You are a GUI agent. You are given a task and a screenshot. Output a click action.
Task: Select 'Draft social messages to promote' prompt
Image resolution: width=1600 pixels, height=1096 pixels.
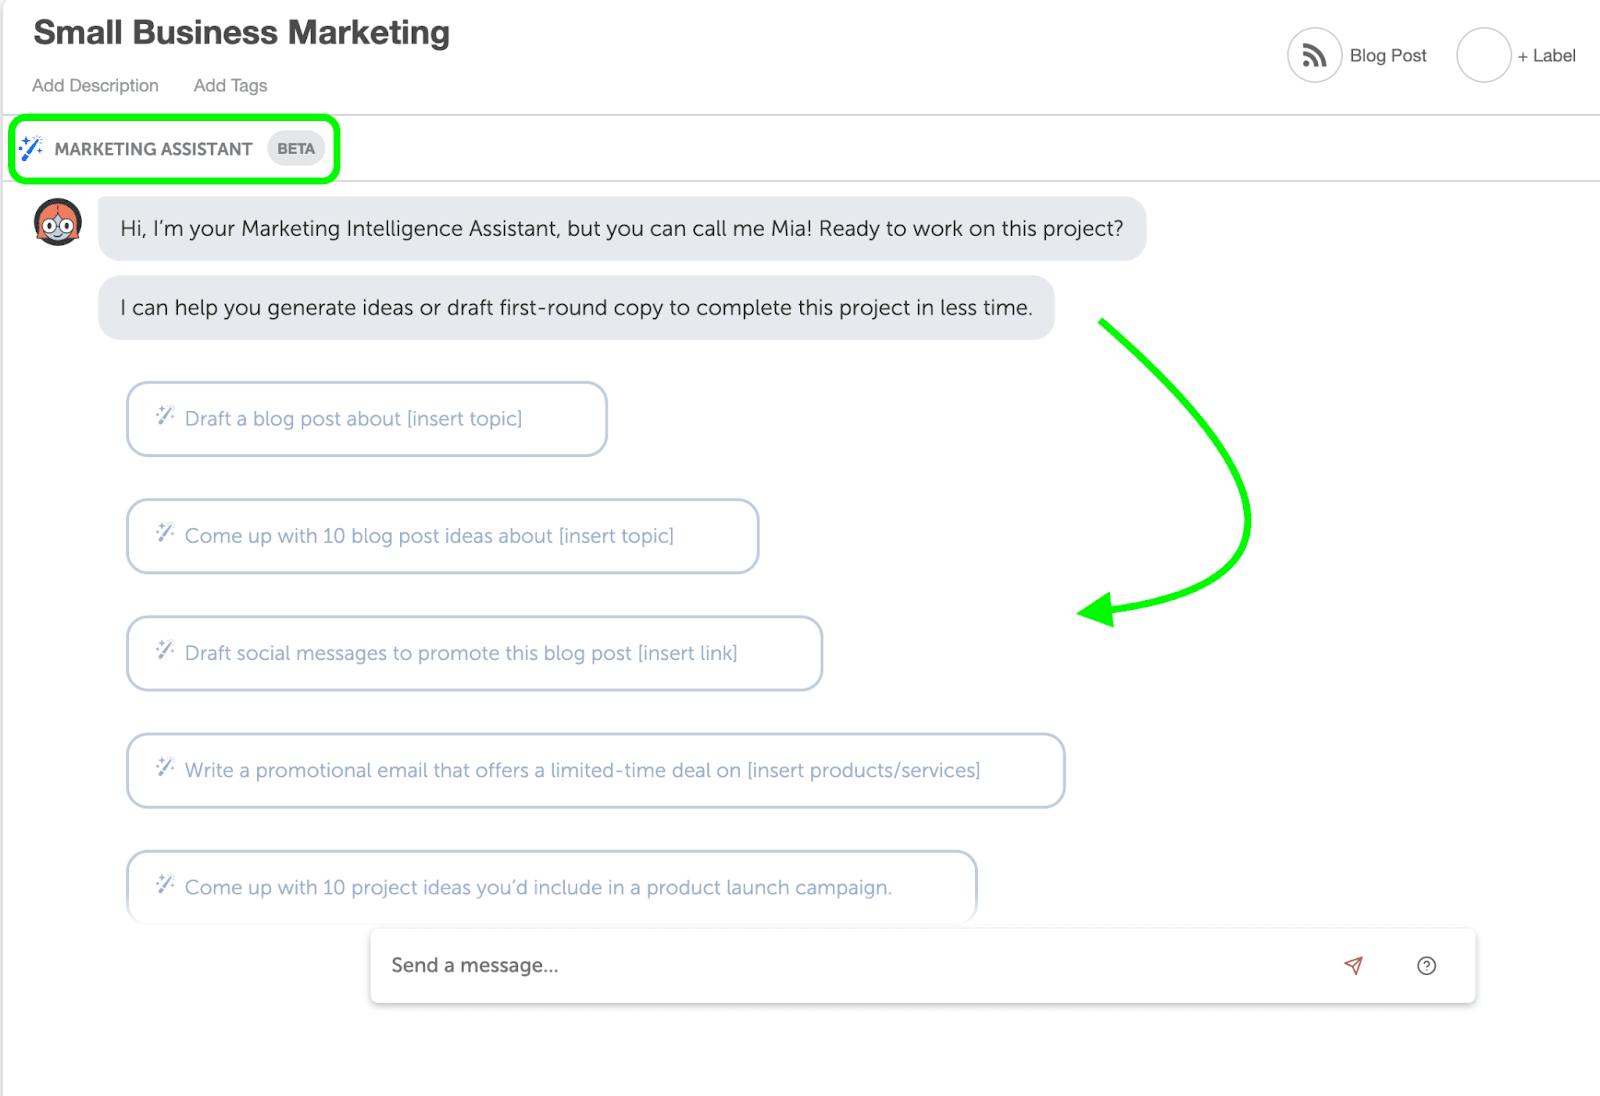click(x=474, y=653)
